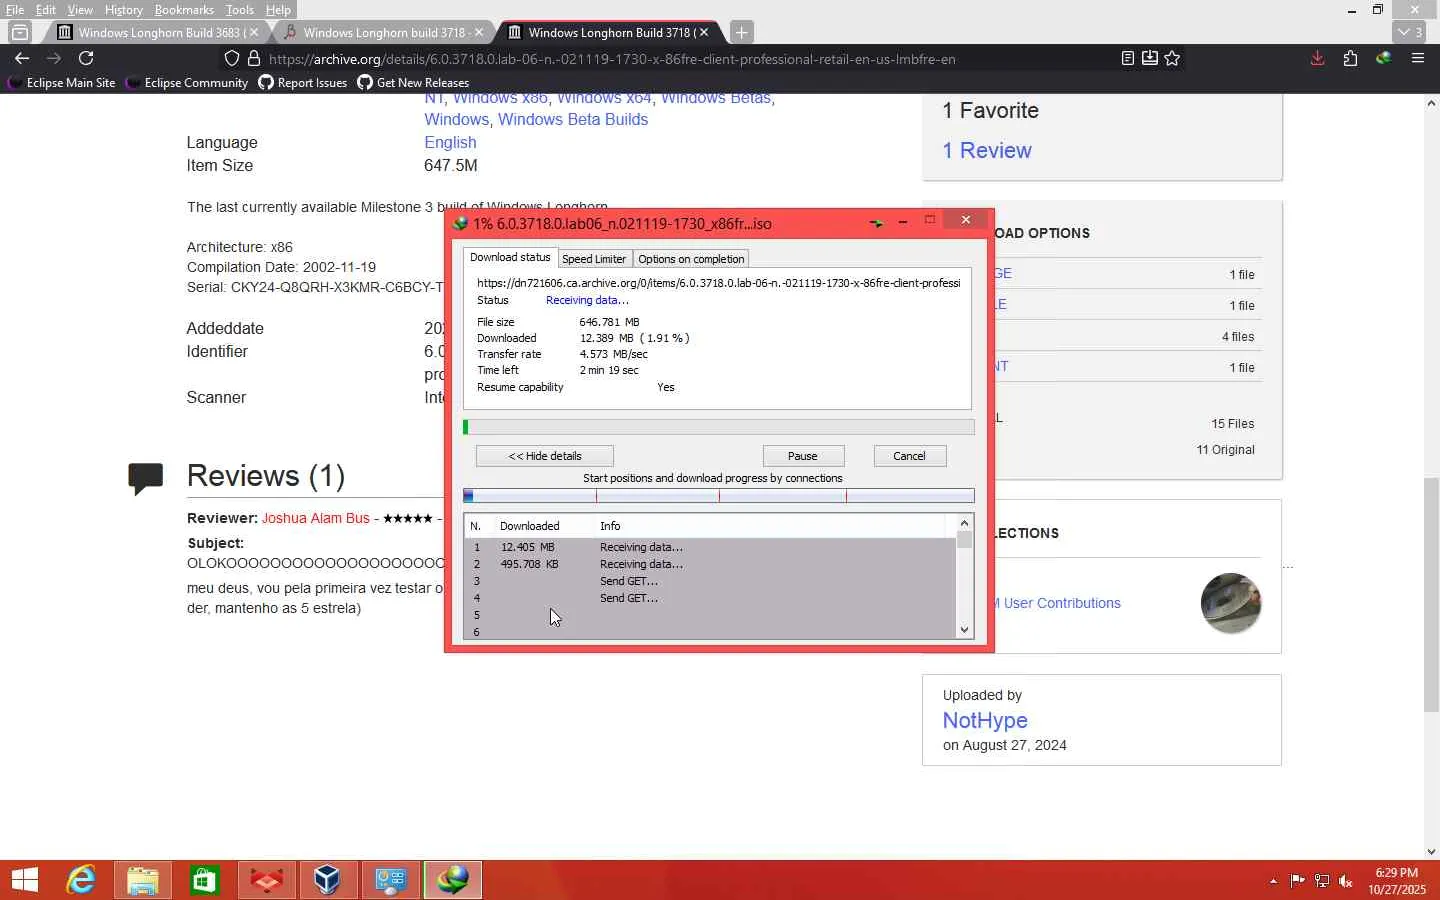Activate Internet Download Manager on the taskbar
Viewport: 1440px width, 900px height.
pyautogui.click(x=453, y=880)
